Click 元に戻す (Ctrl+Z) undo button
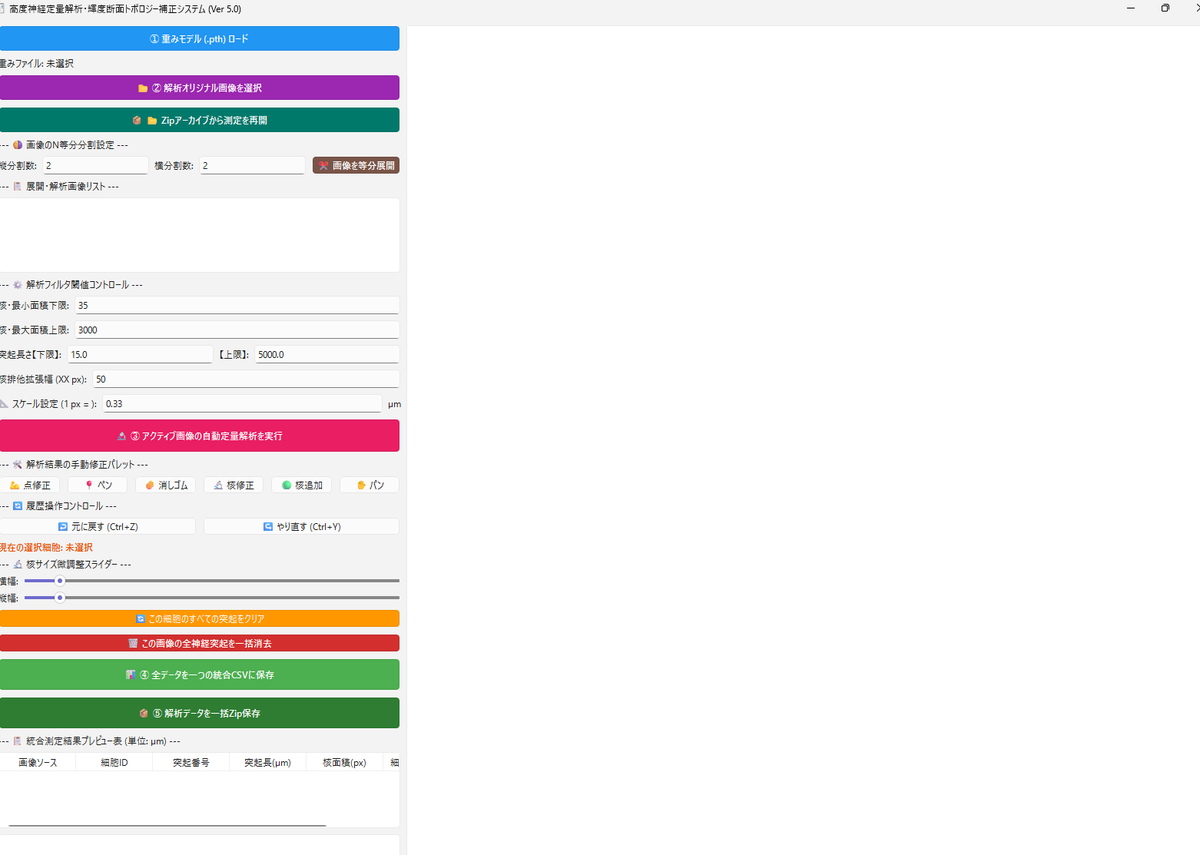 pos(97,526)
